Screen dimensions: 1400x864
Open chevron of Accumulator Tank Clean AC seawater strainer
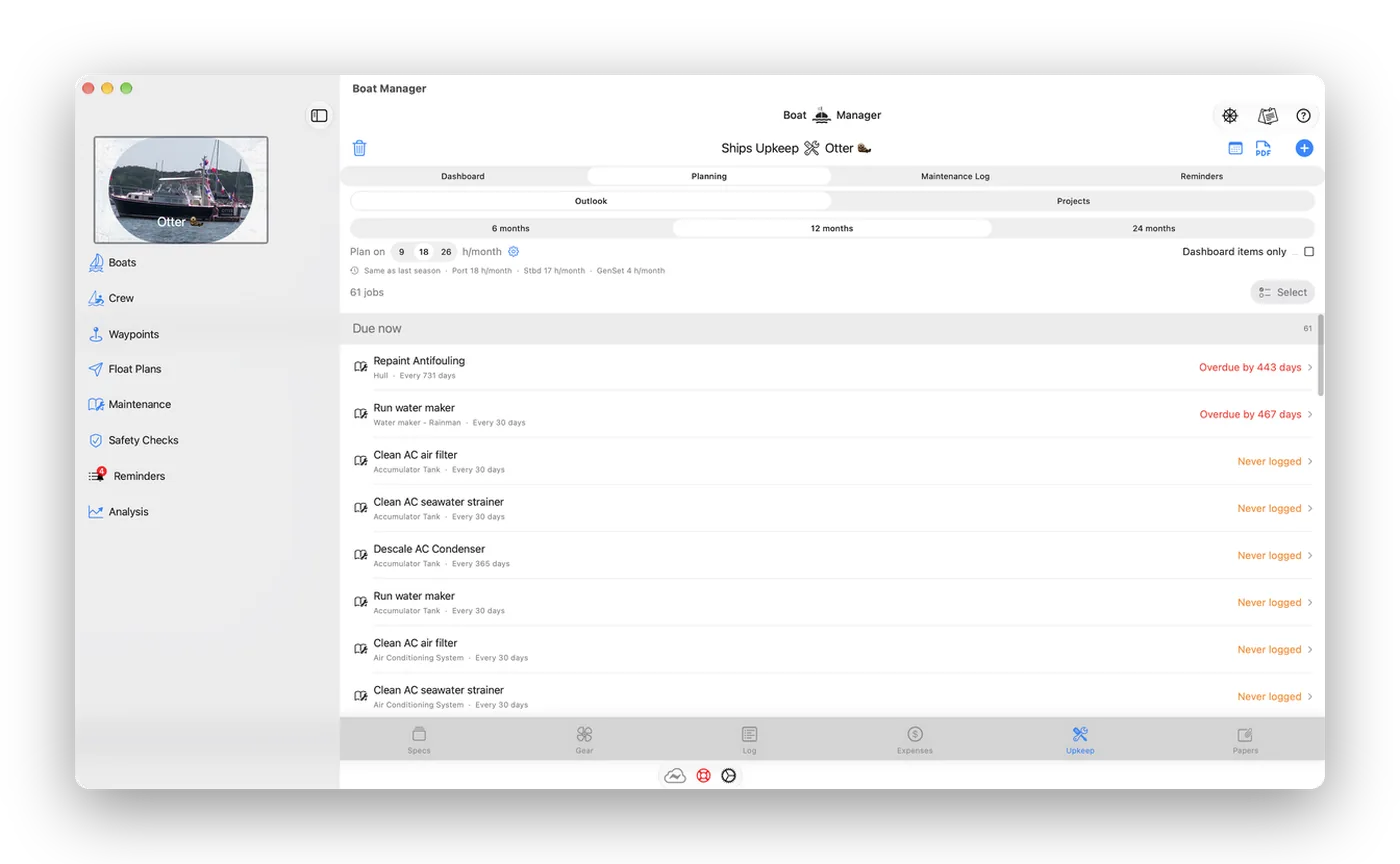1310,508
